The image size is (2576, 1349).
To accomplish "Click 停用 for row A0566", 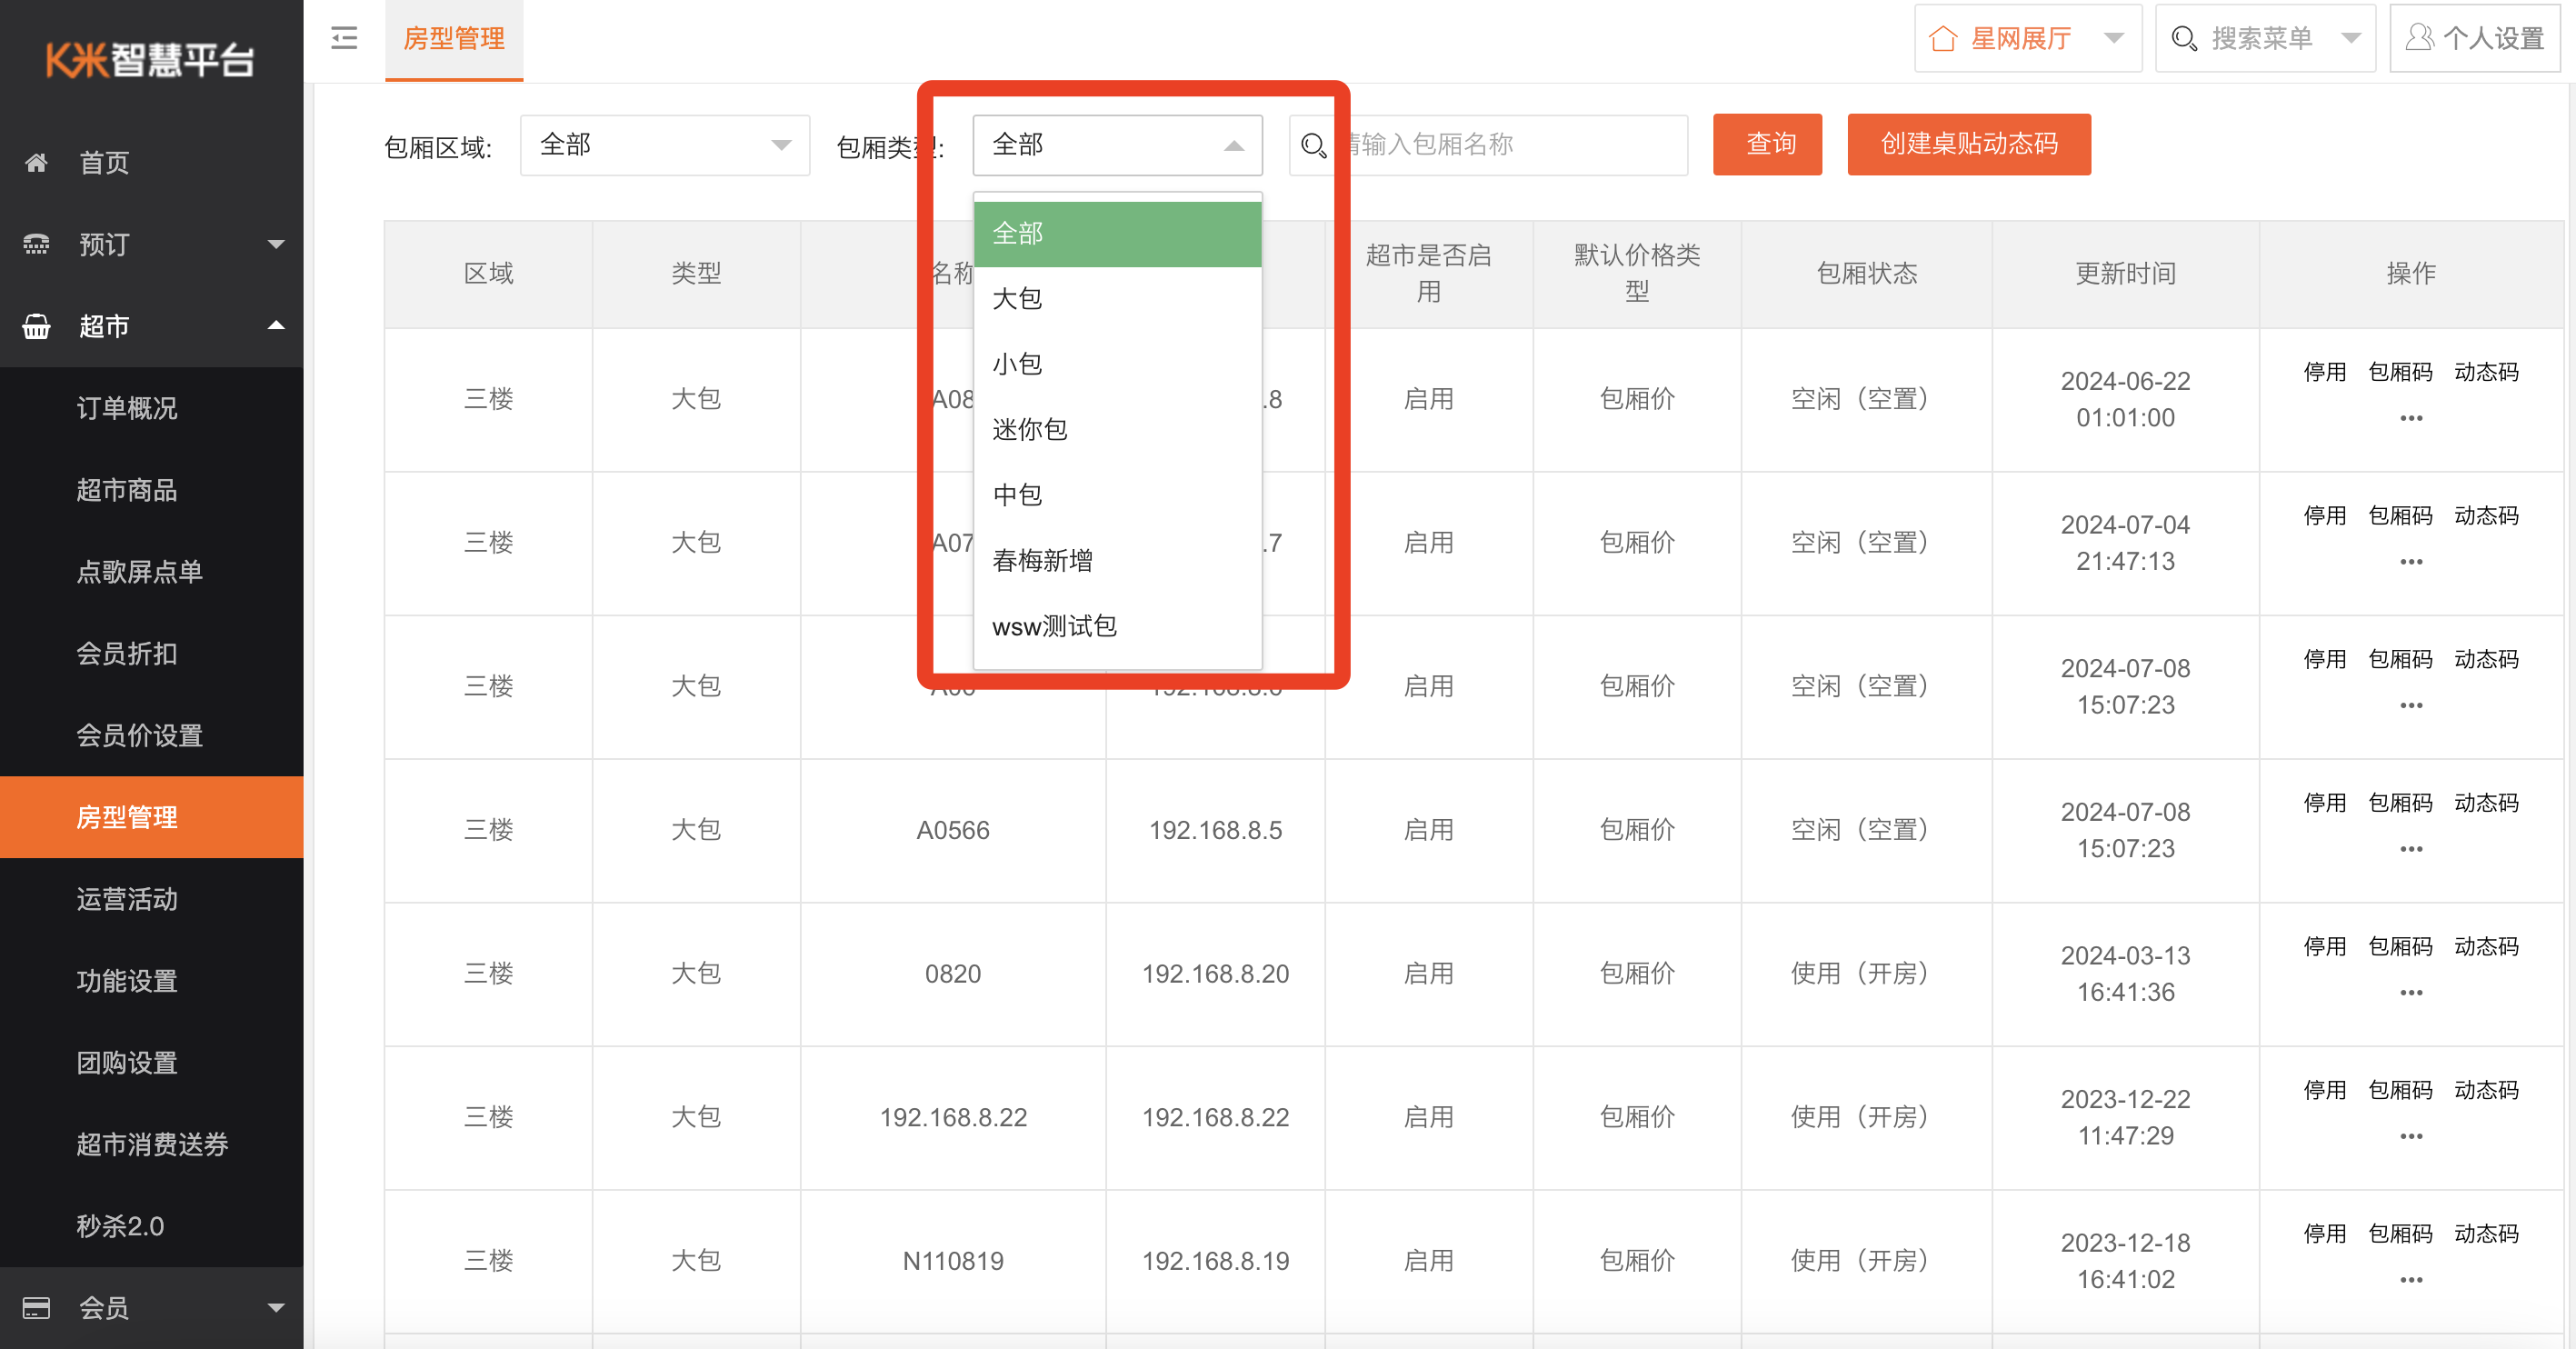I will point(2324,803).
